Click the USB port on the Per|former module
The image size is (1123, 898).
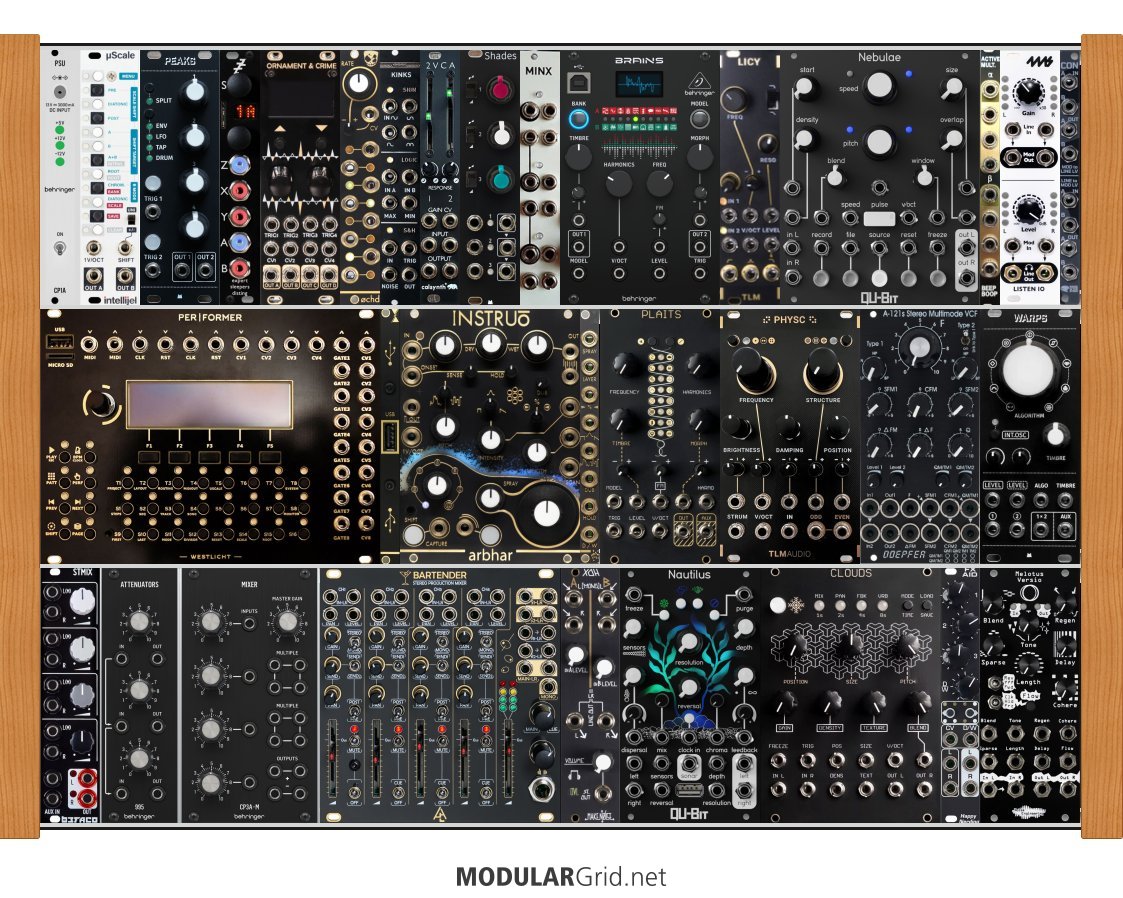pyautogui.click(x=59, y=342)
